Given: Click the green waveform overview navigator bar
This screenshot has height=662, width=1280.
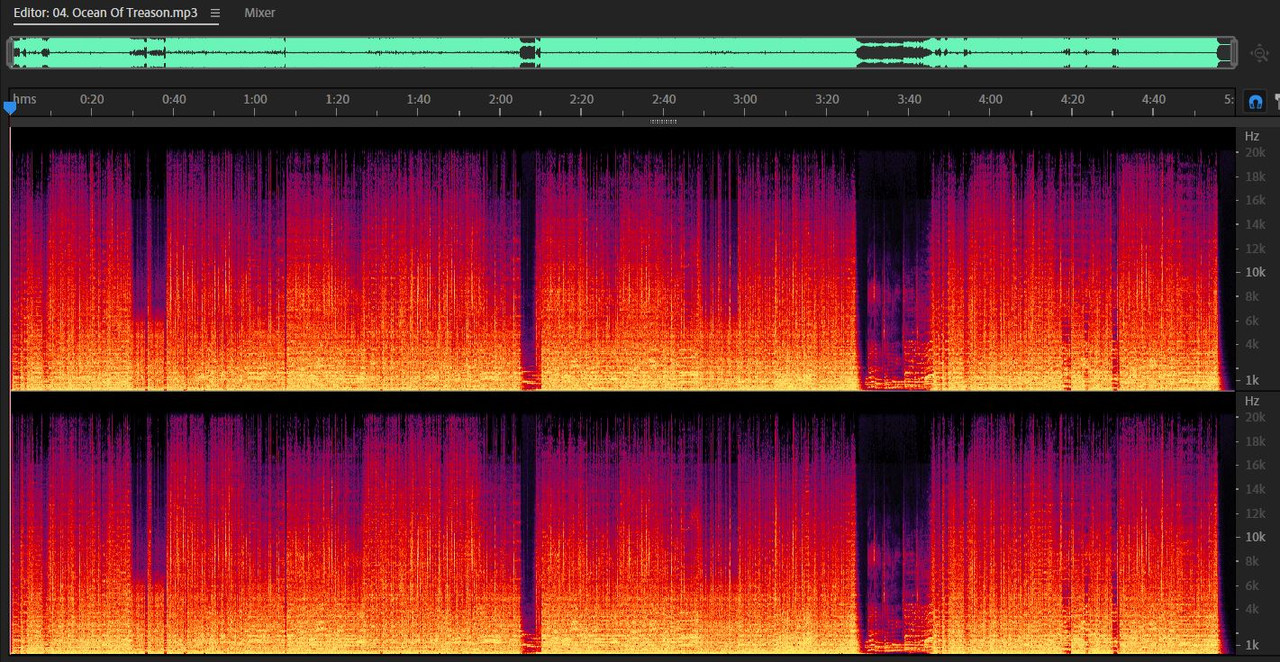Looking at the screenshot, I should 622,53.
